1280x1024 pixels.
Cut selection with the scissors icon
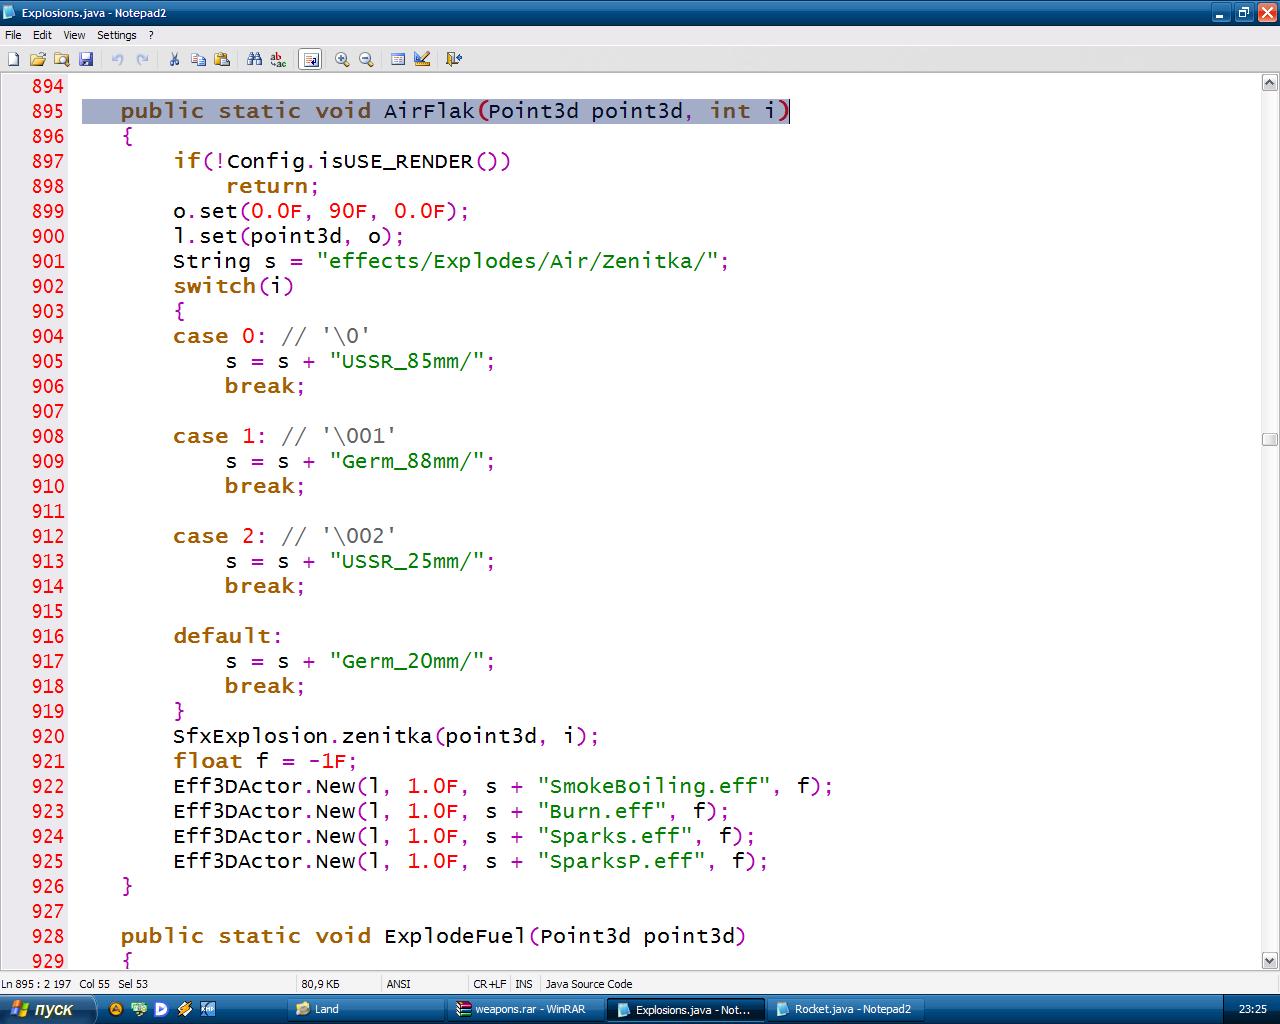pyautogui.click(x=174, y=59)
